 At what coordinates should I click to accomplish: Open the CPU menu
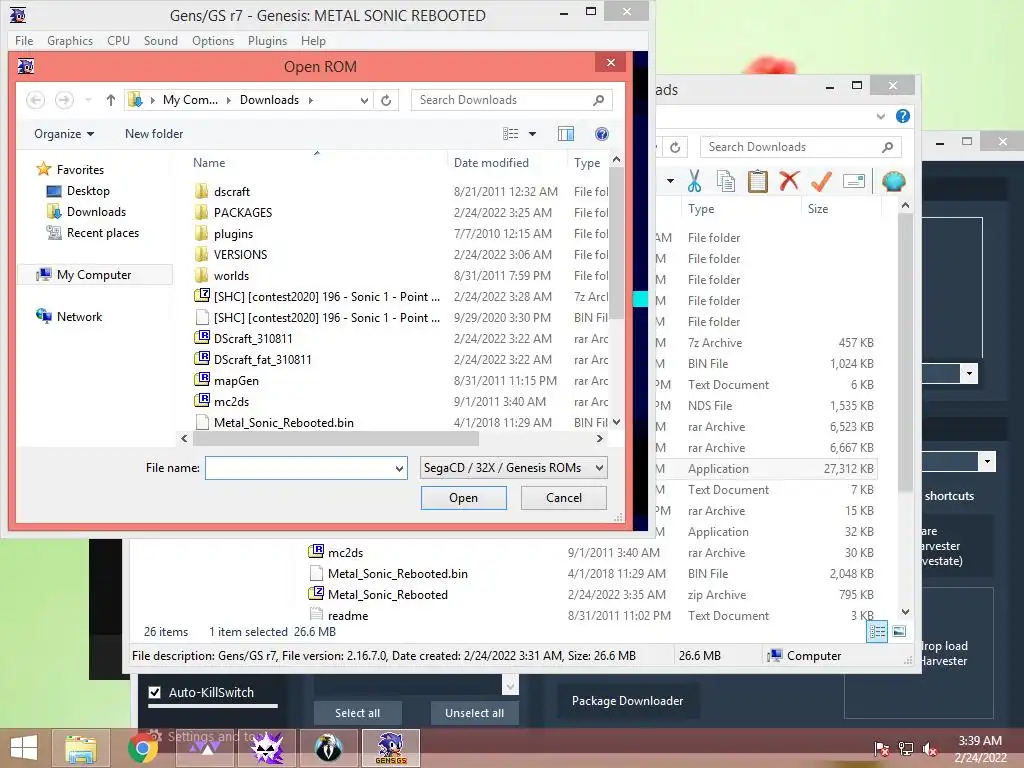[118, 40]
